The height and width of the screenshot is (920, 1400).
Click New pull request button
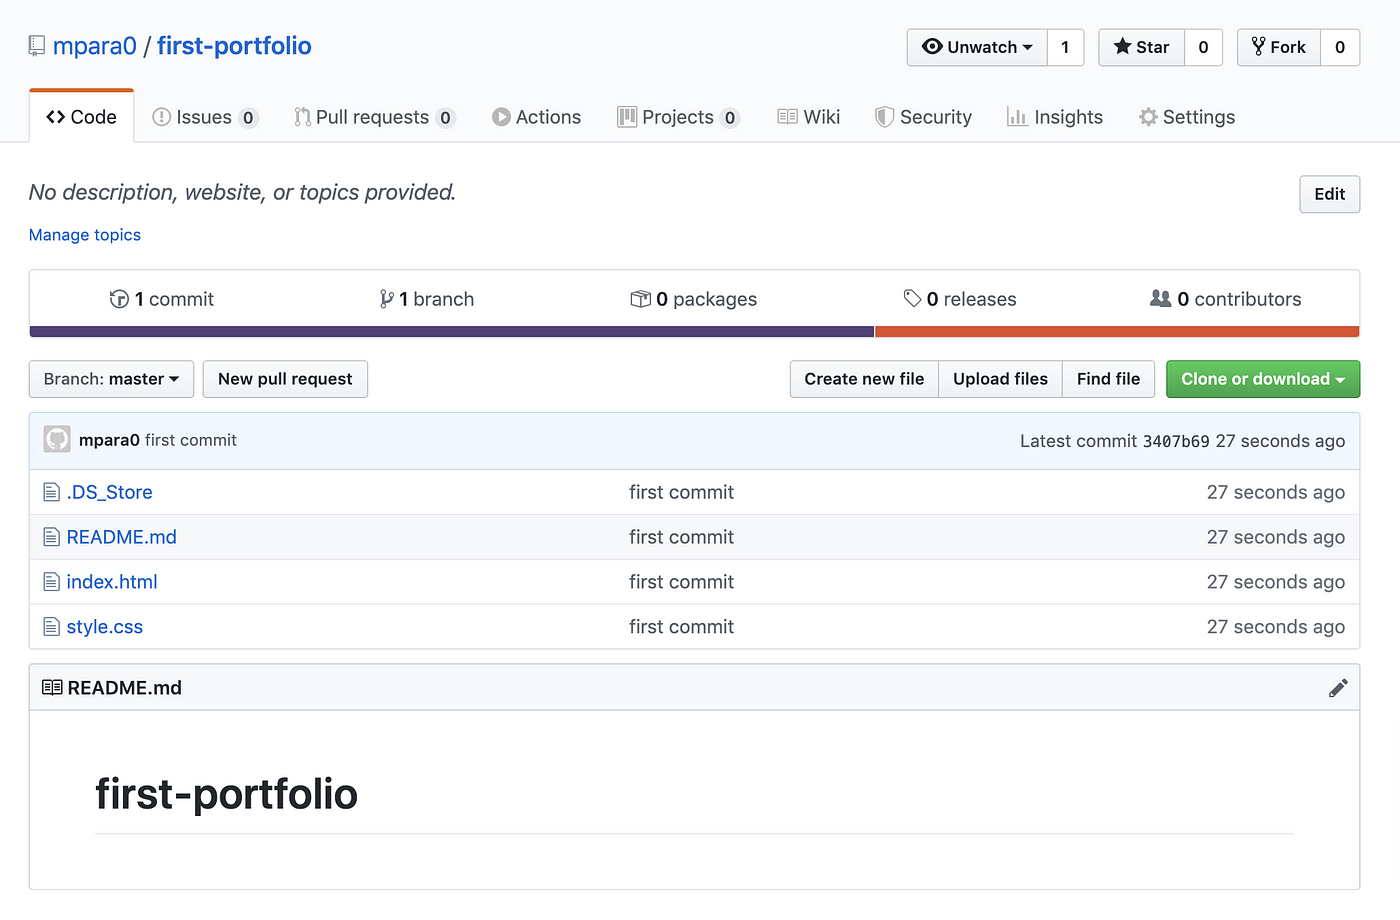pyautogui.click(x=285, y=379)
